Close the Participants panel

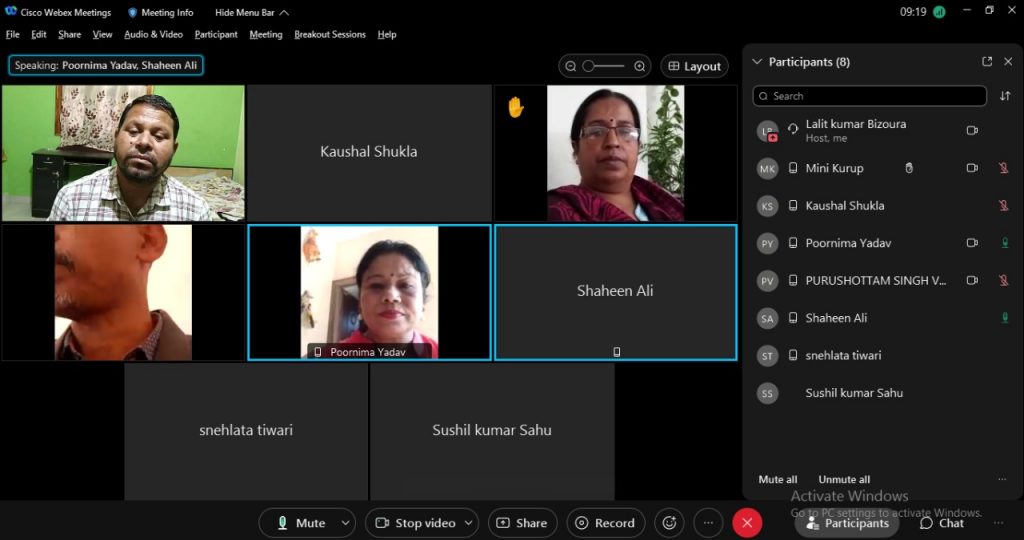[x=1008, y=62]
